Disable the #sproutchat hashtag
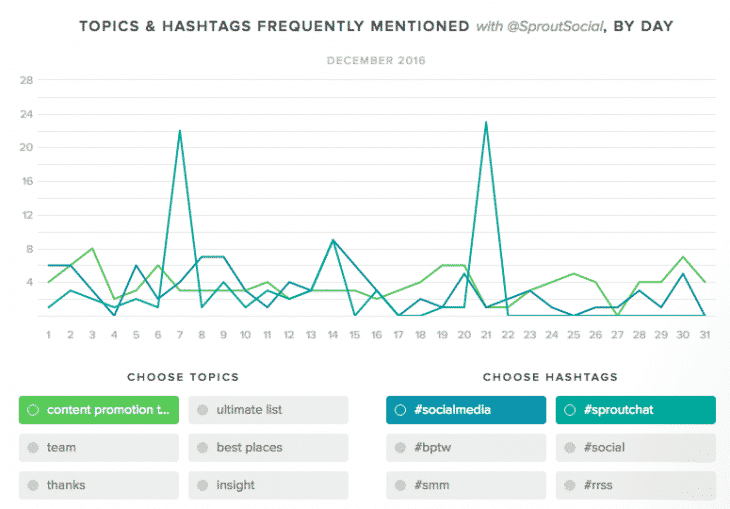Screen dimensions: 730x509 coord(635,410)
